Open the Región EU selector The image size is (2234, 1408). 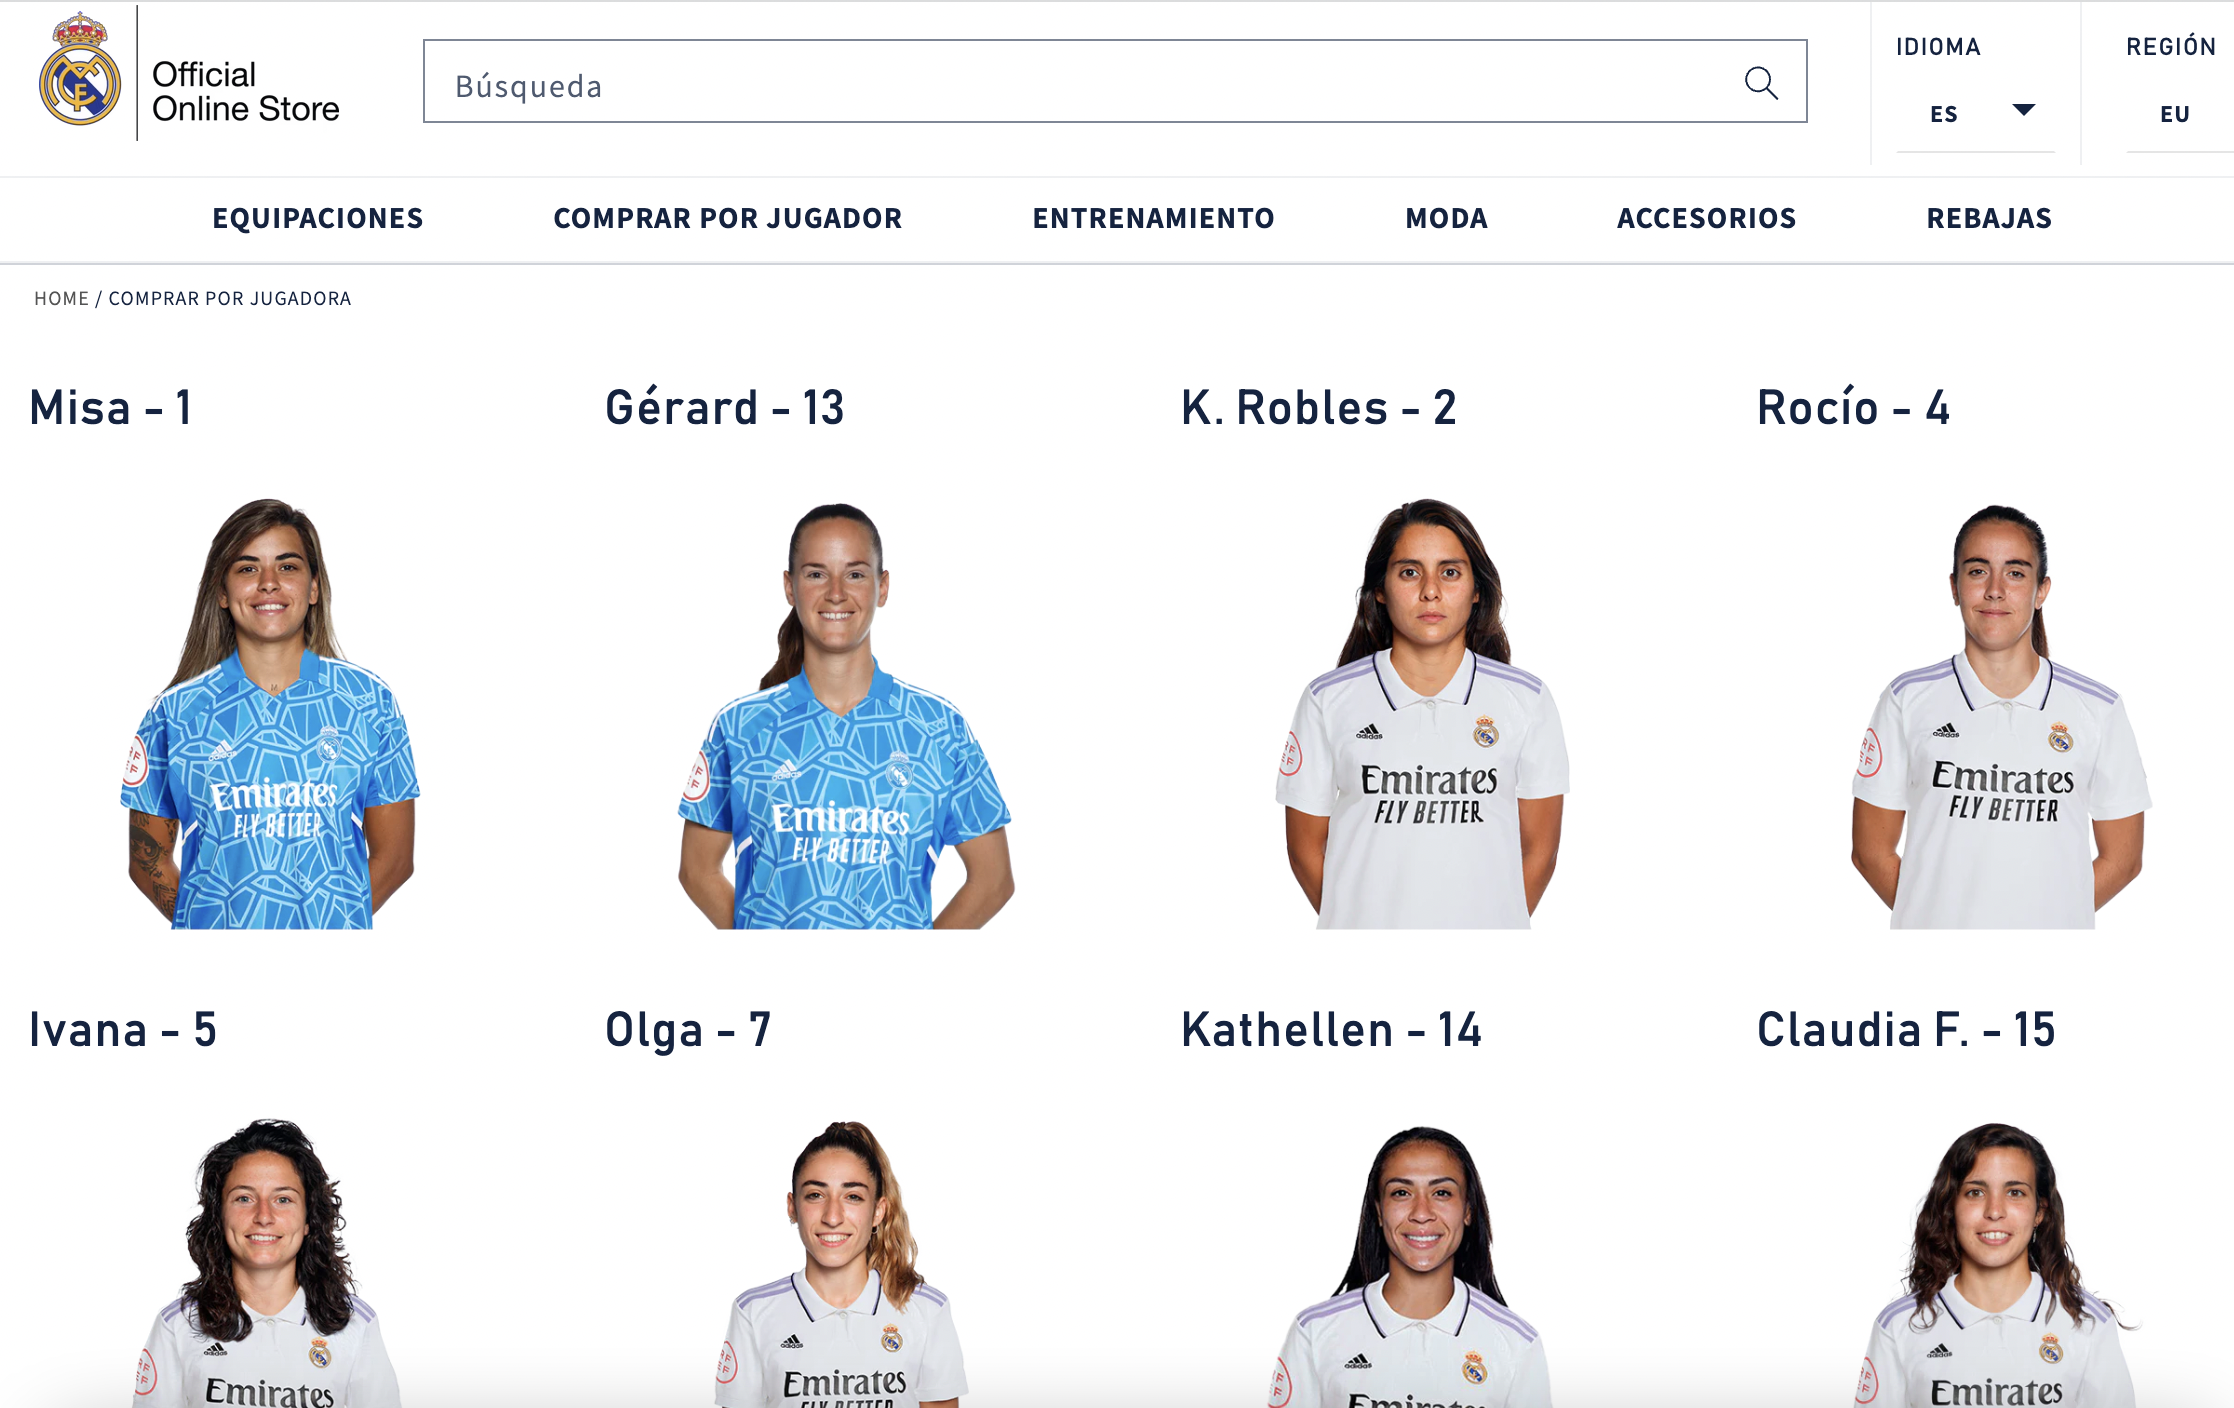tap(2176, 113)
